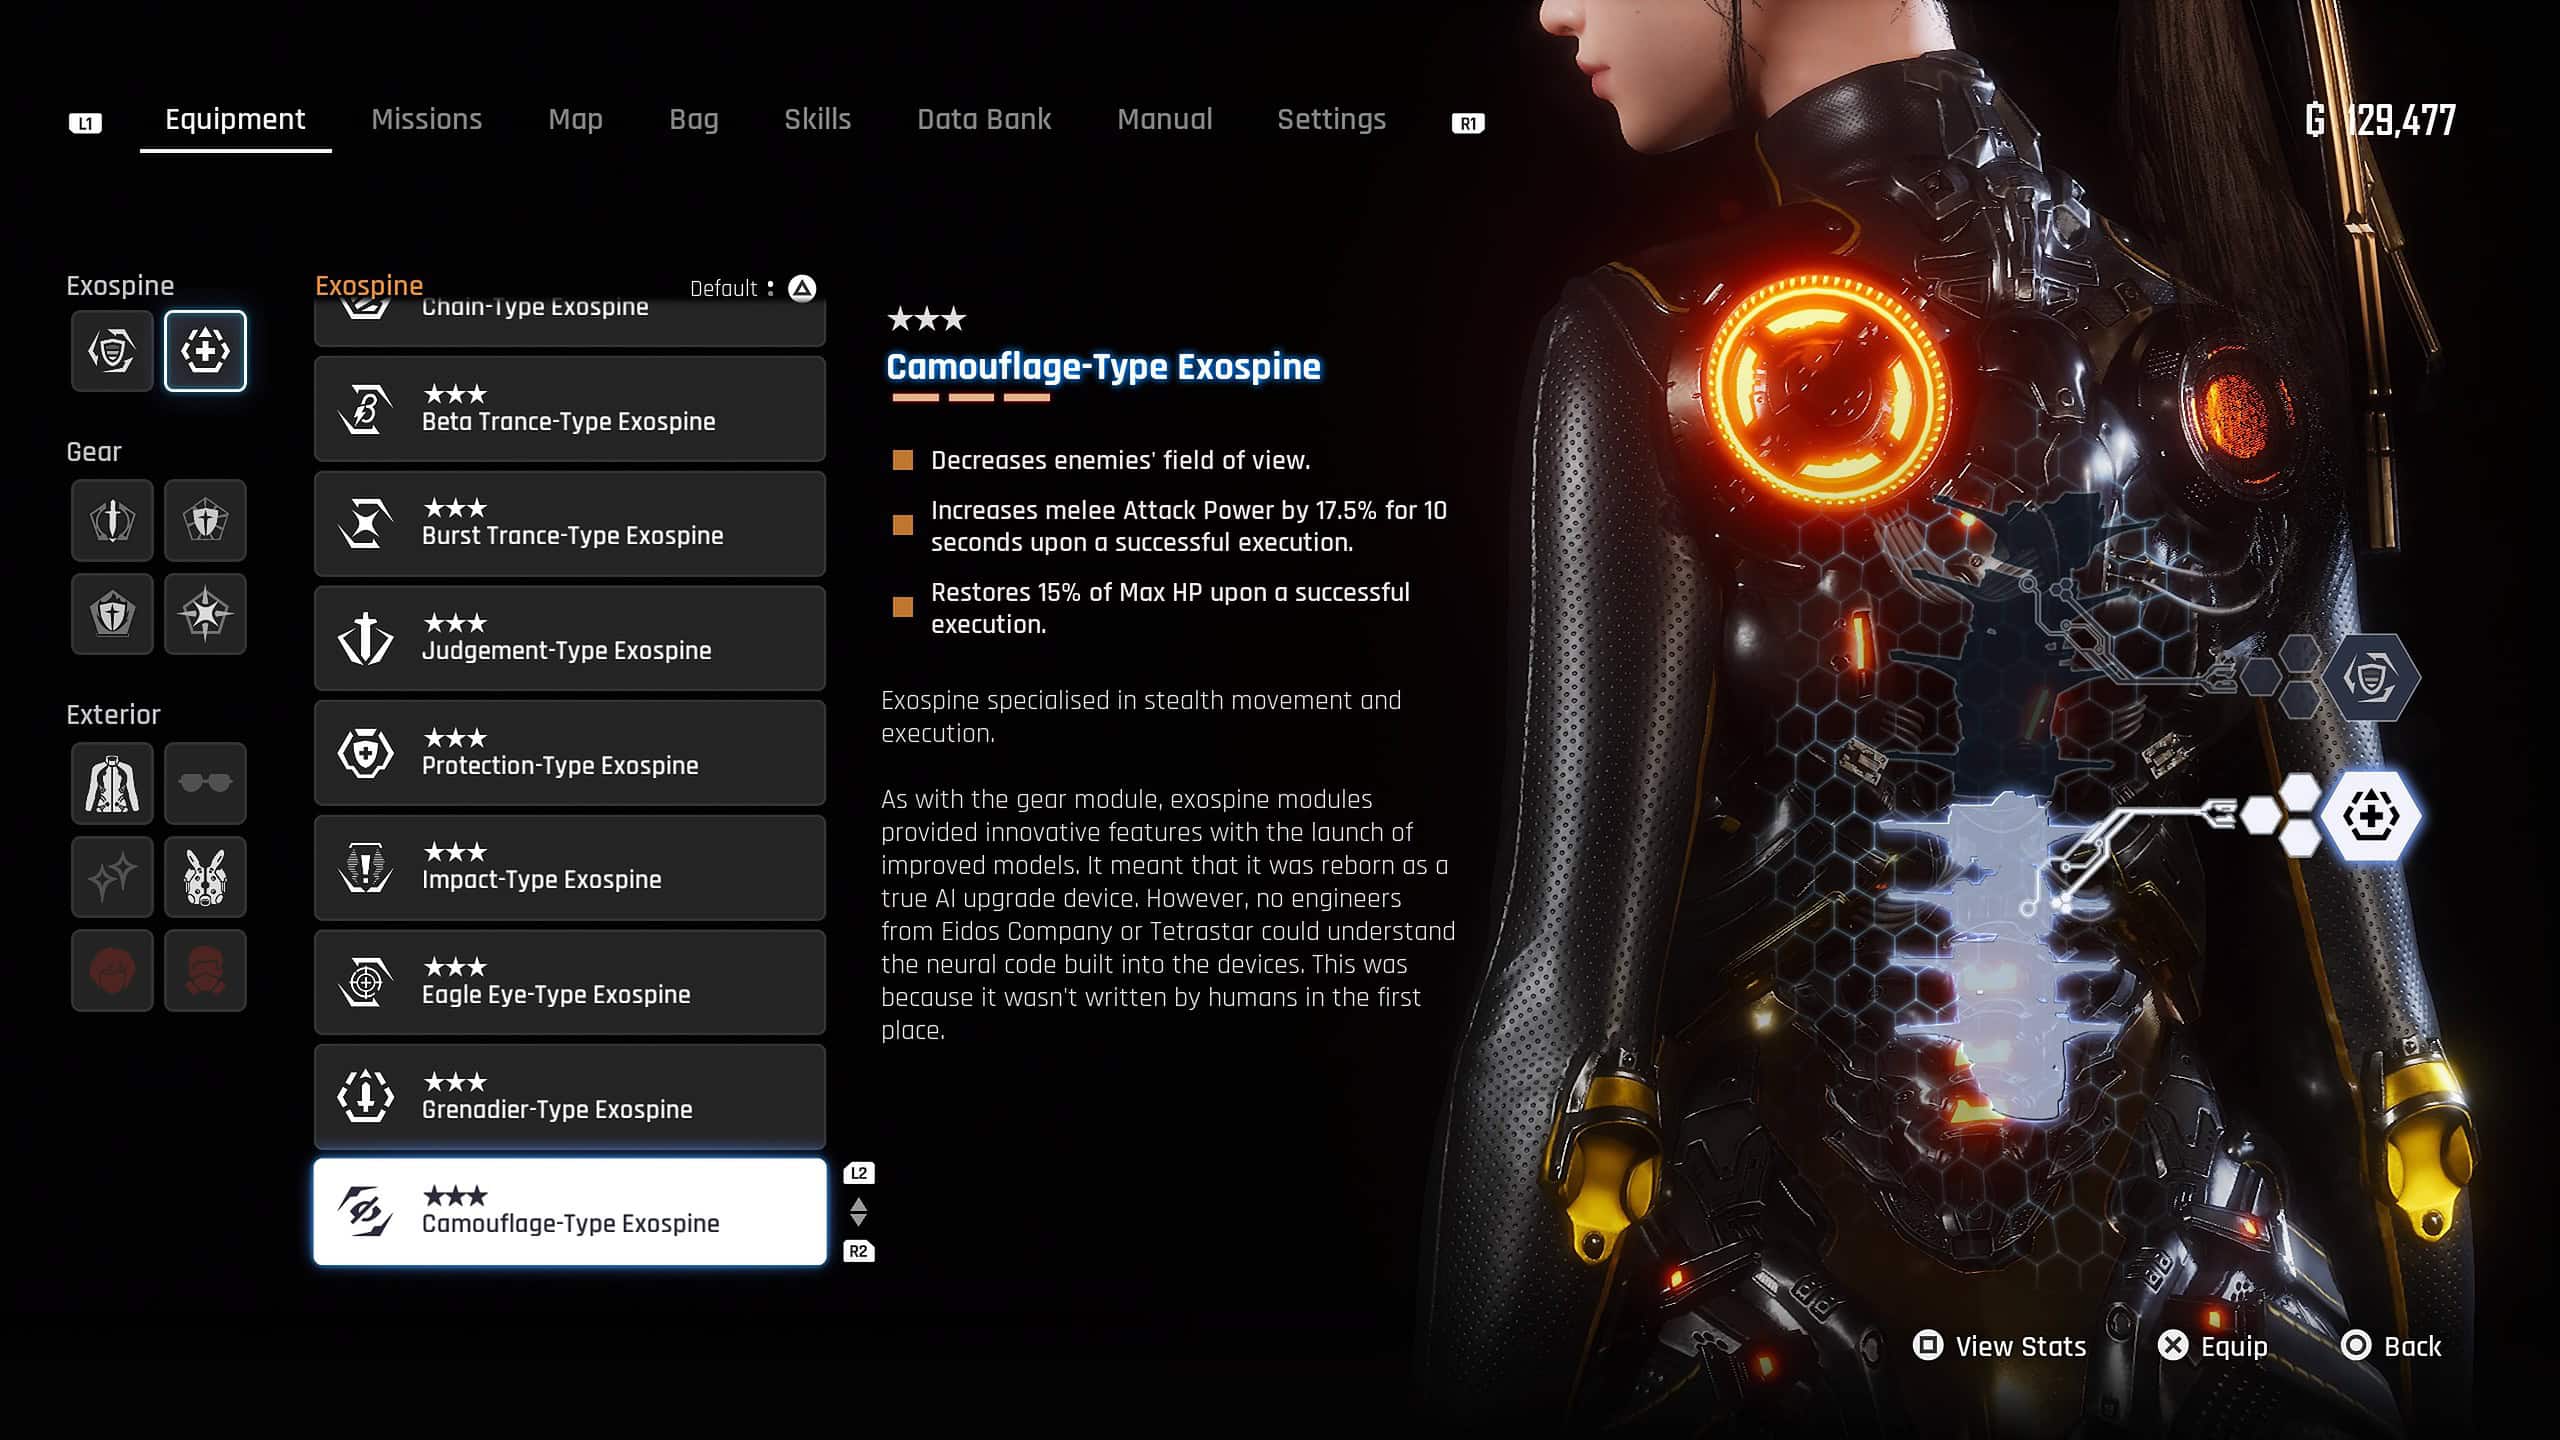Click the Eagle Eye-Type Exospine target icon
This screenshot has width=2560, height=1440.
(365, 982)
